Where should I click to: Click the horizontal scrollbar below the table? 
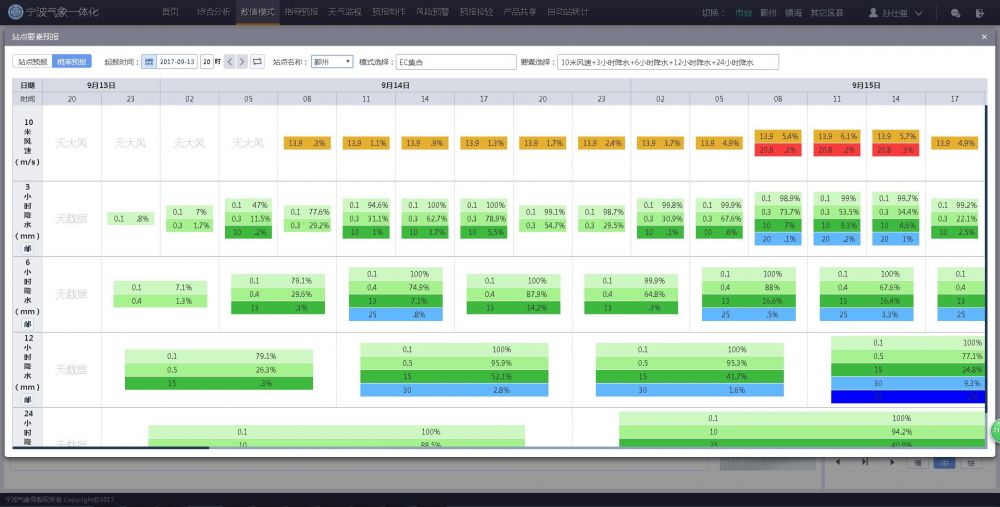pyautogui.click(x=110, y=448)
